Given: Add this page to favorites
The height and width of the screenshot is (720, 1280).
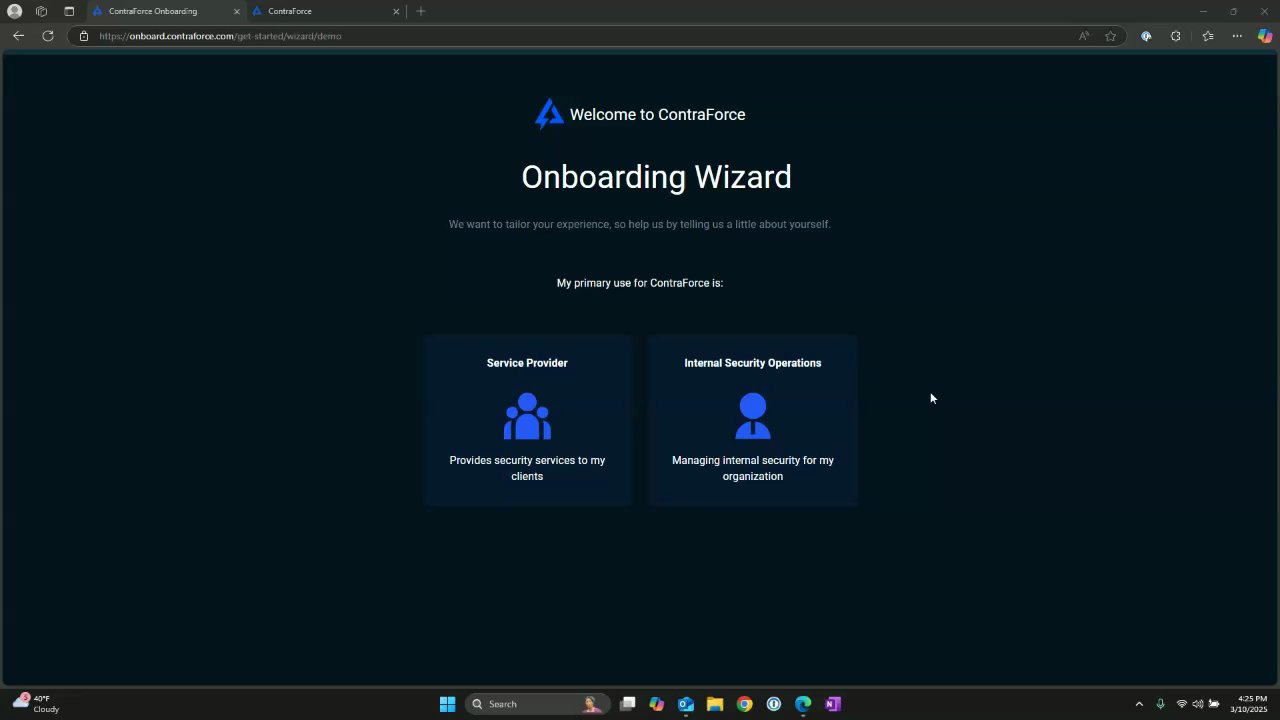Looking at the screenshot, I should [x=1110, y=36].
